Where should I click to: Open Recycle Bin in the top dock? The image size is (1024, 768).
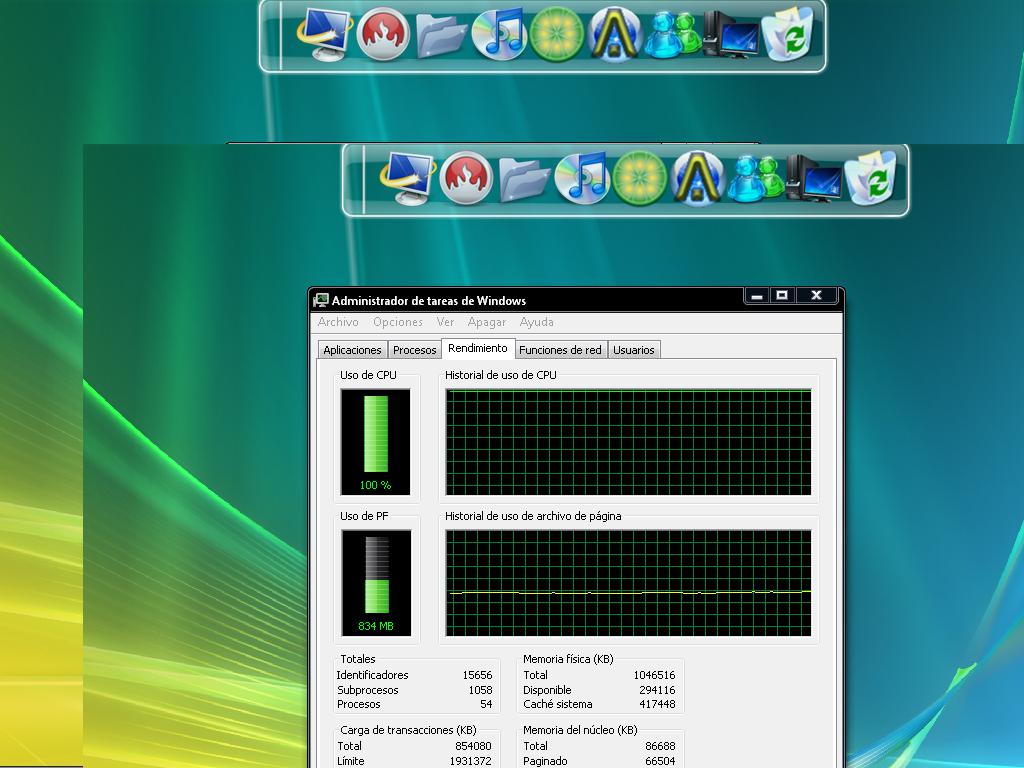pos(789,35)
